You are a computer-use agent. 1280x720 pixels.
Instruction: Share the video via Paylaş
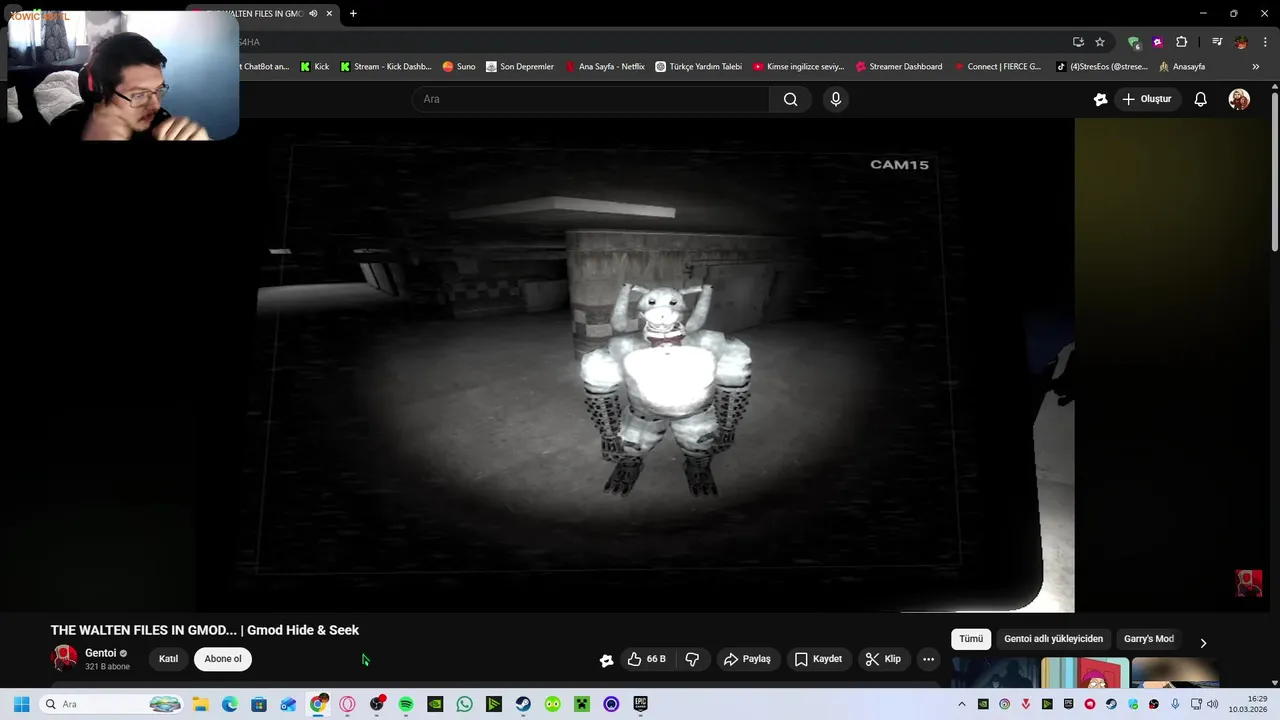pyautogui.click(x=747, y=659)
